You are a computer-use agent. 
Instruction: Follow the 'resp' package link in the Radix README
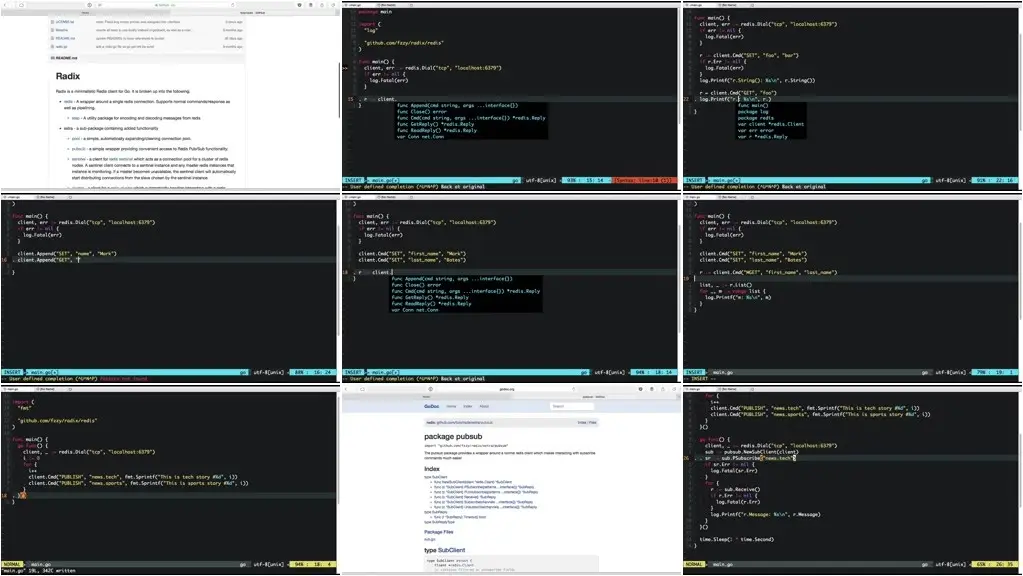point(76,118)
